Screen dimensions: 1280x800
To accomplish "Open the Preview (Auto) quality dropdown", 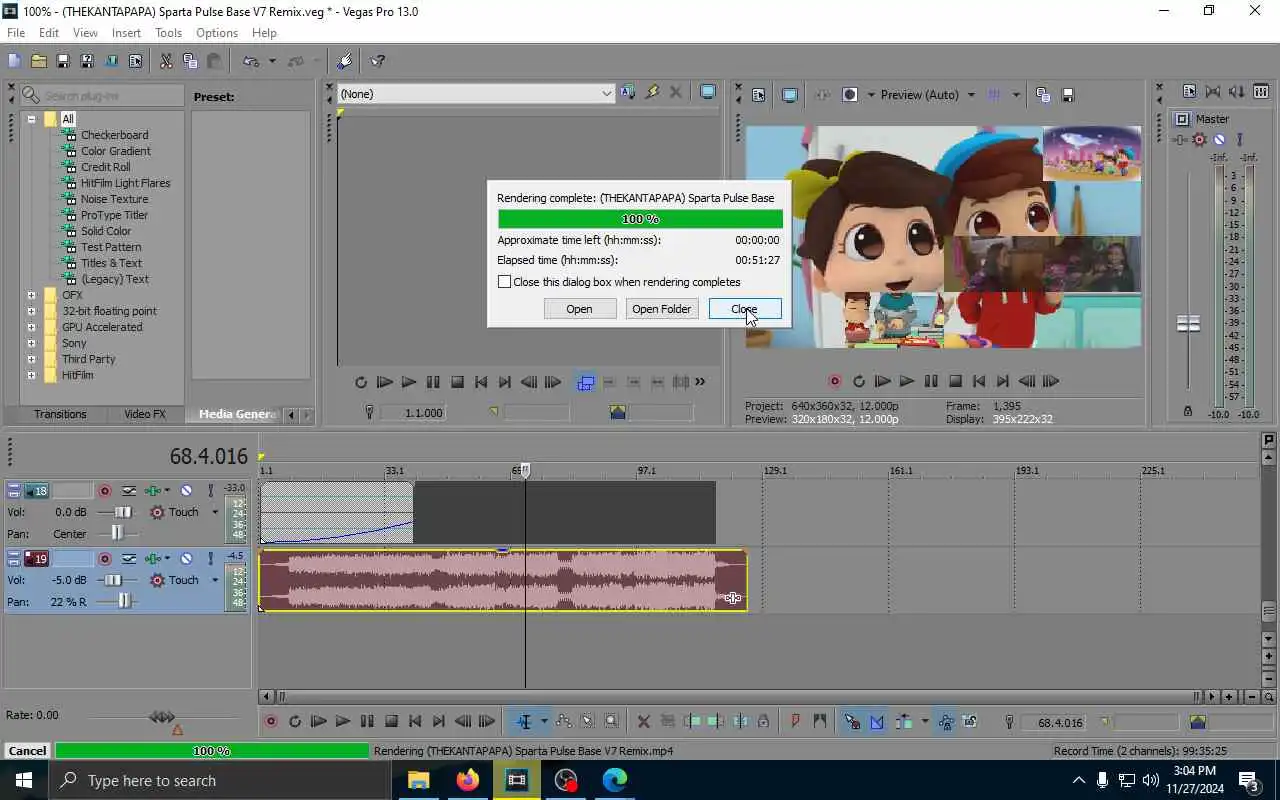I will click(970, 95).
